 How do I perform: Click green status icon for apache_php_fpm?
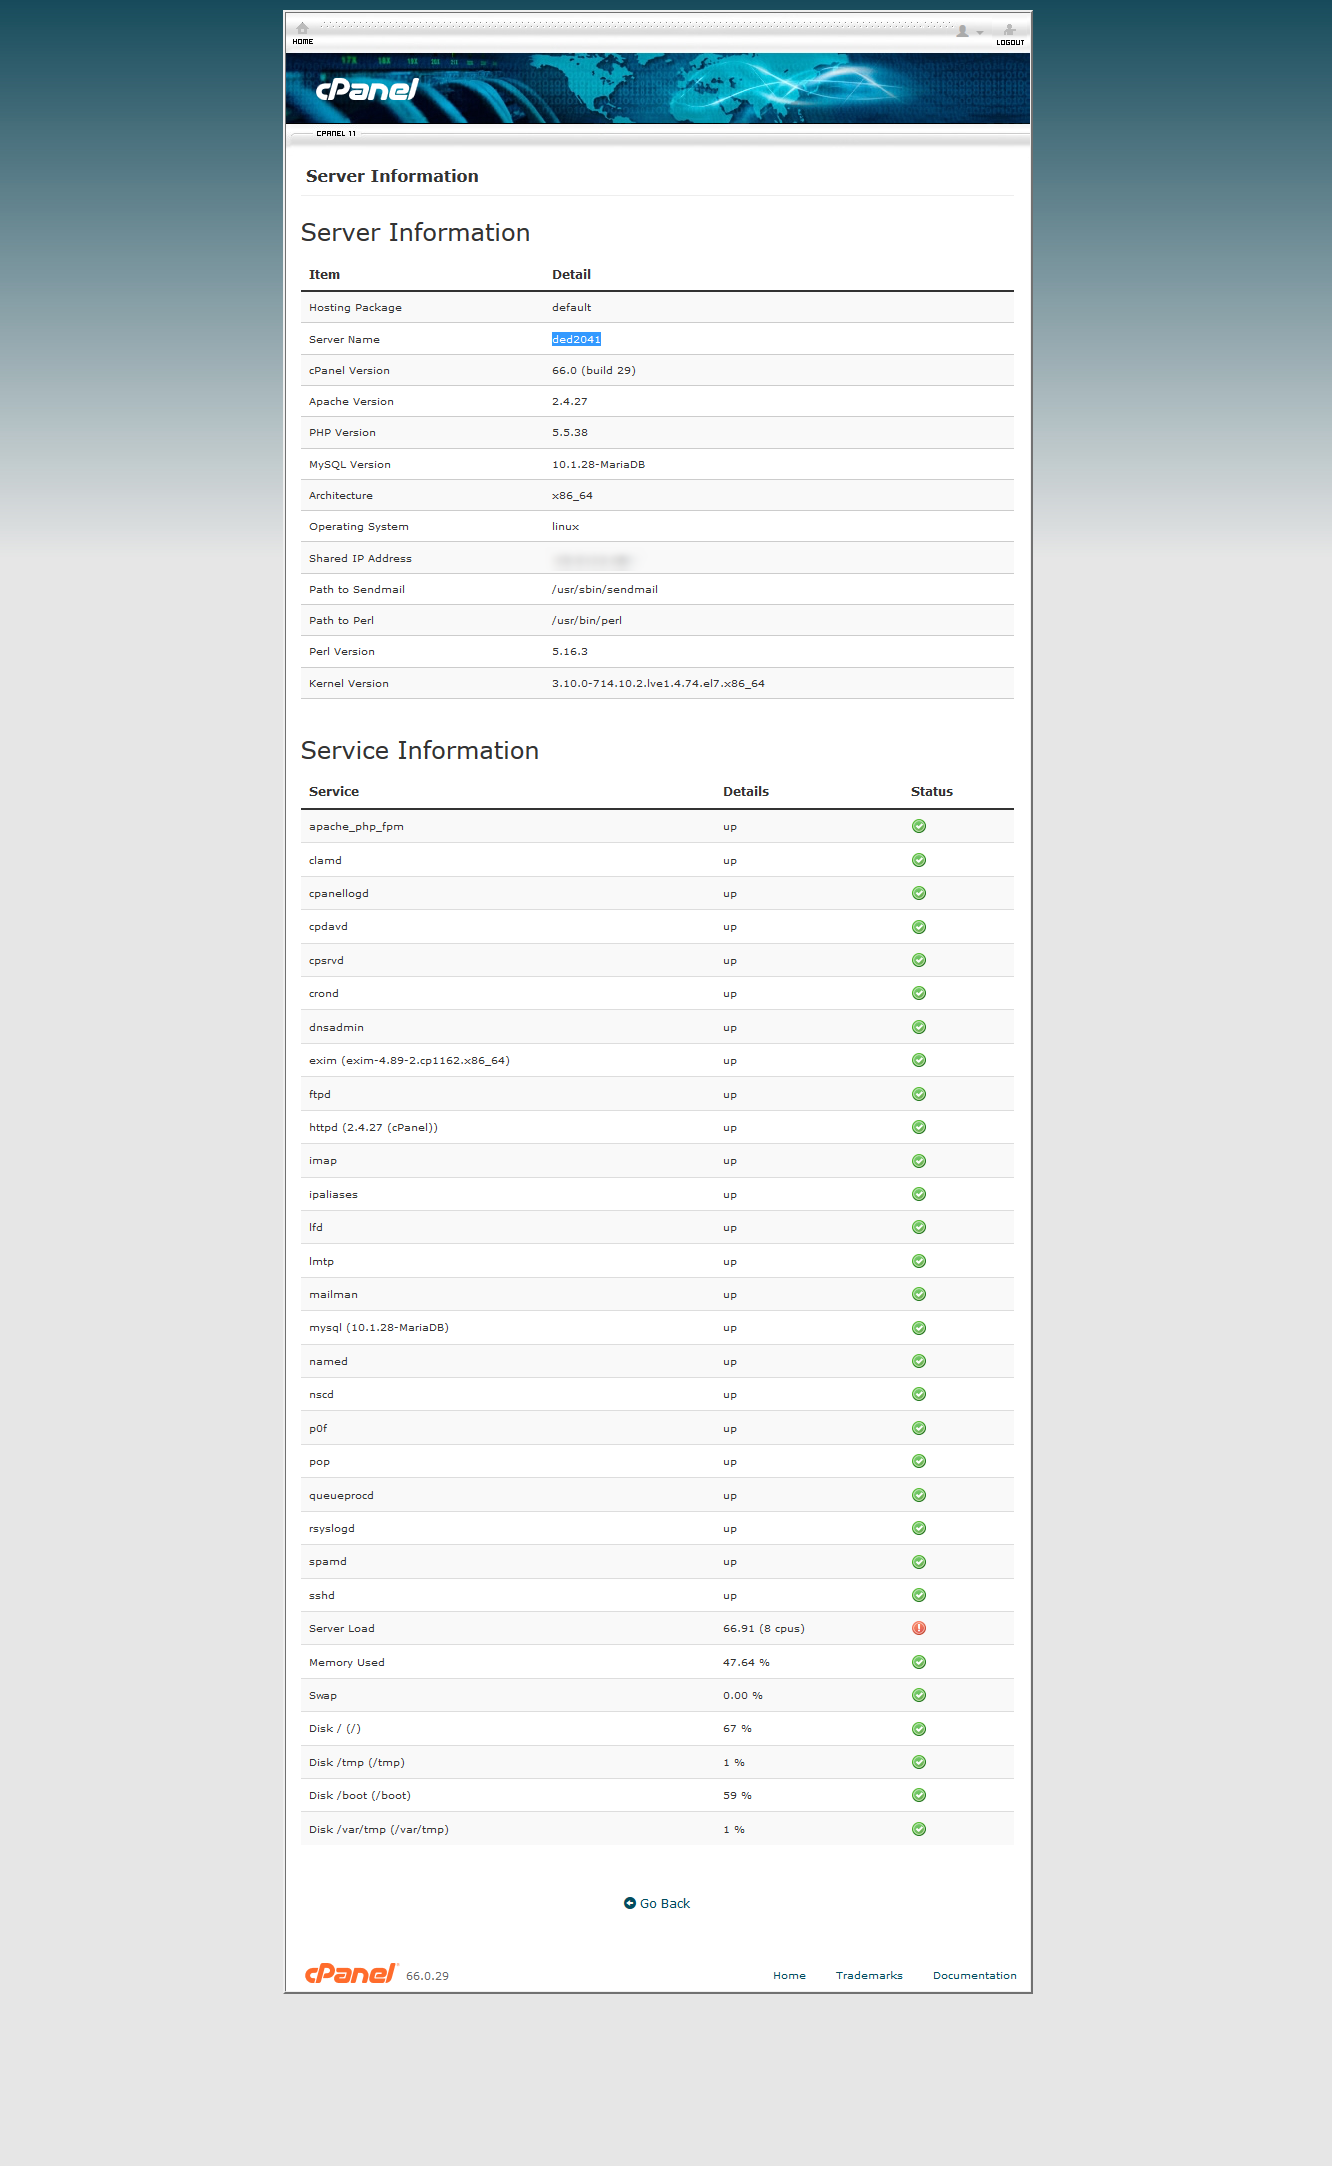(x=919, y=826)
